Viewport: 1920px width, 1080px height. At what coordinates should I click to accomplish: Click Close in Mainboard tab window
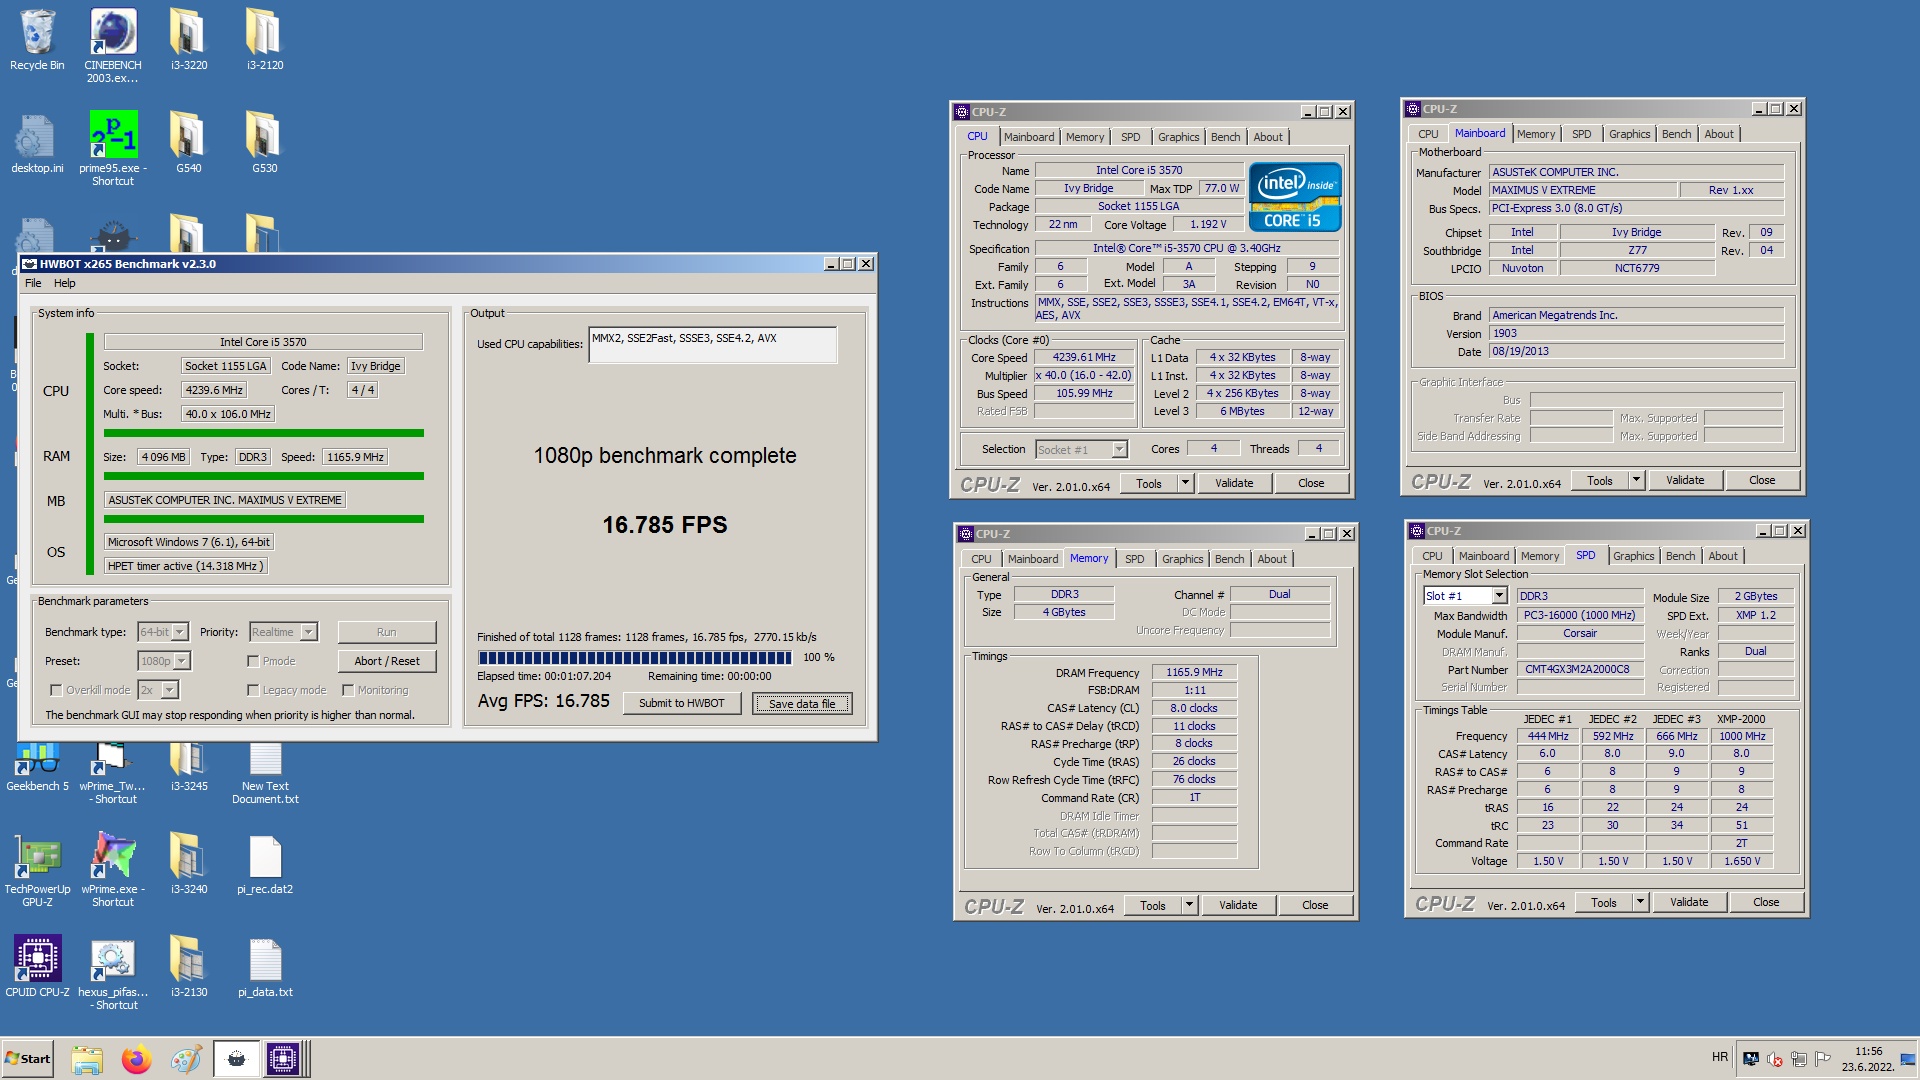click(x=1762, y=480)
